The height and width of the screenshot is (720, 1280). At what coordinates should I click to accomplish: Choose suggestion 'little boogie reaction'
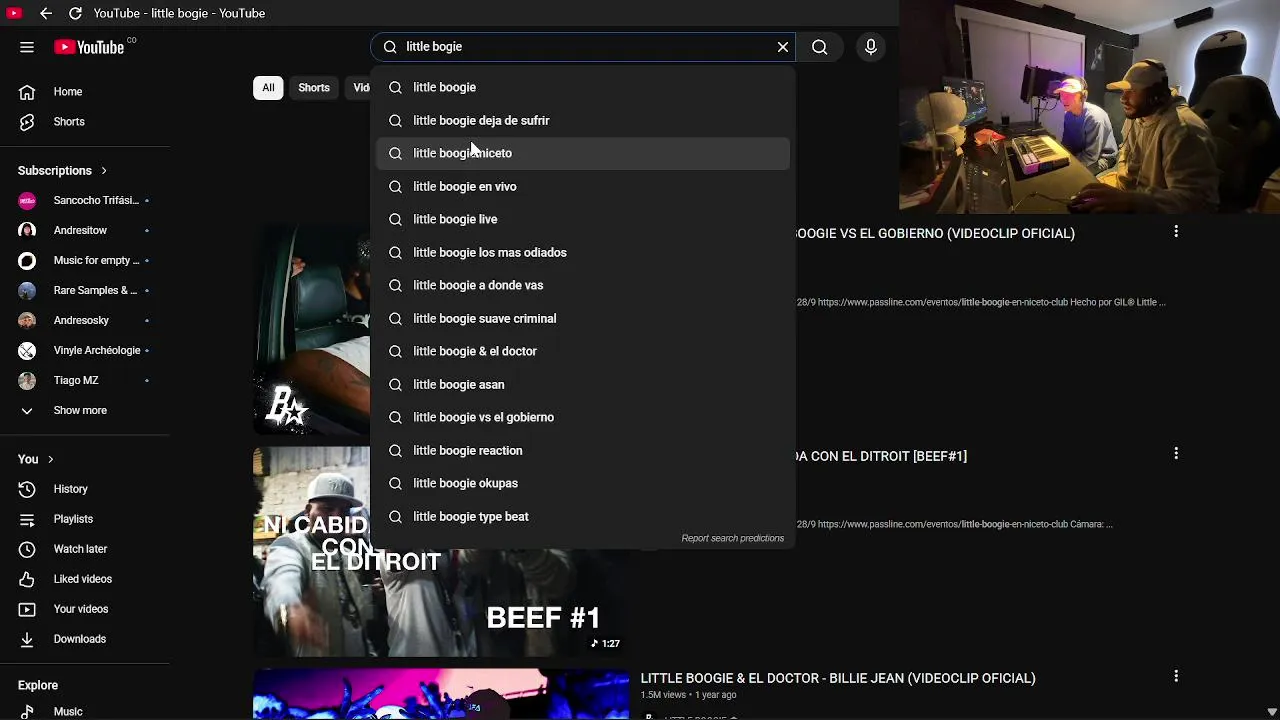(x=583, y=450)
